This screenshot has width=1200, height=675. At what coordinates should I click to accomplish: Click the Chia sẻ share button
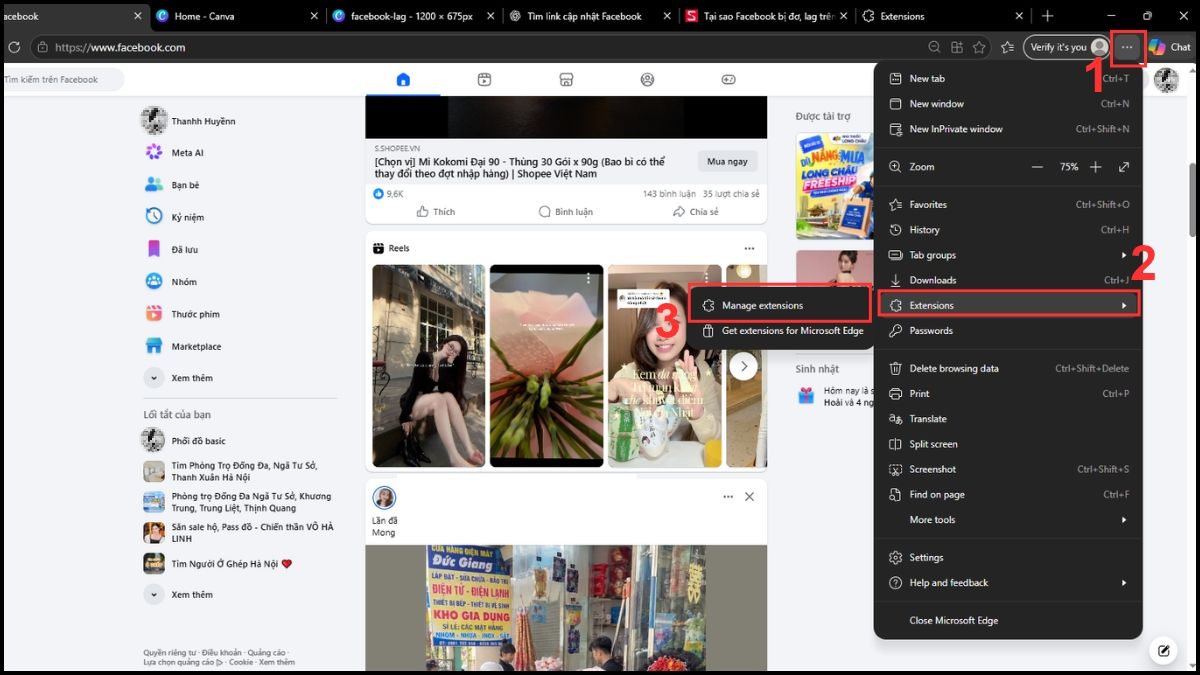696,212
